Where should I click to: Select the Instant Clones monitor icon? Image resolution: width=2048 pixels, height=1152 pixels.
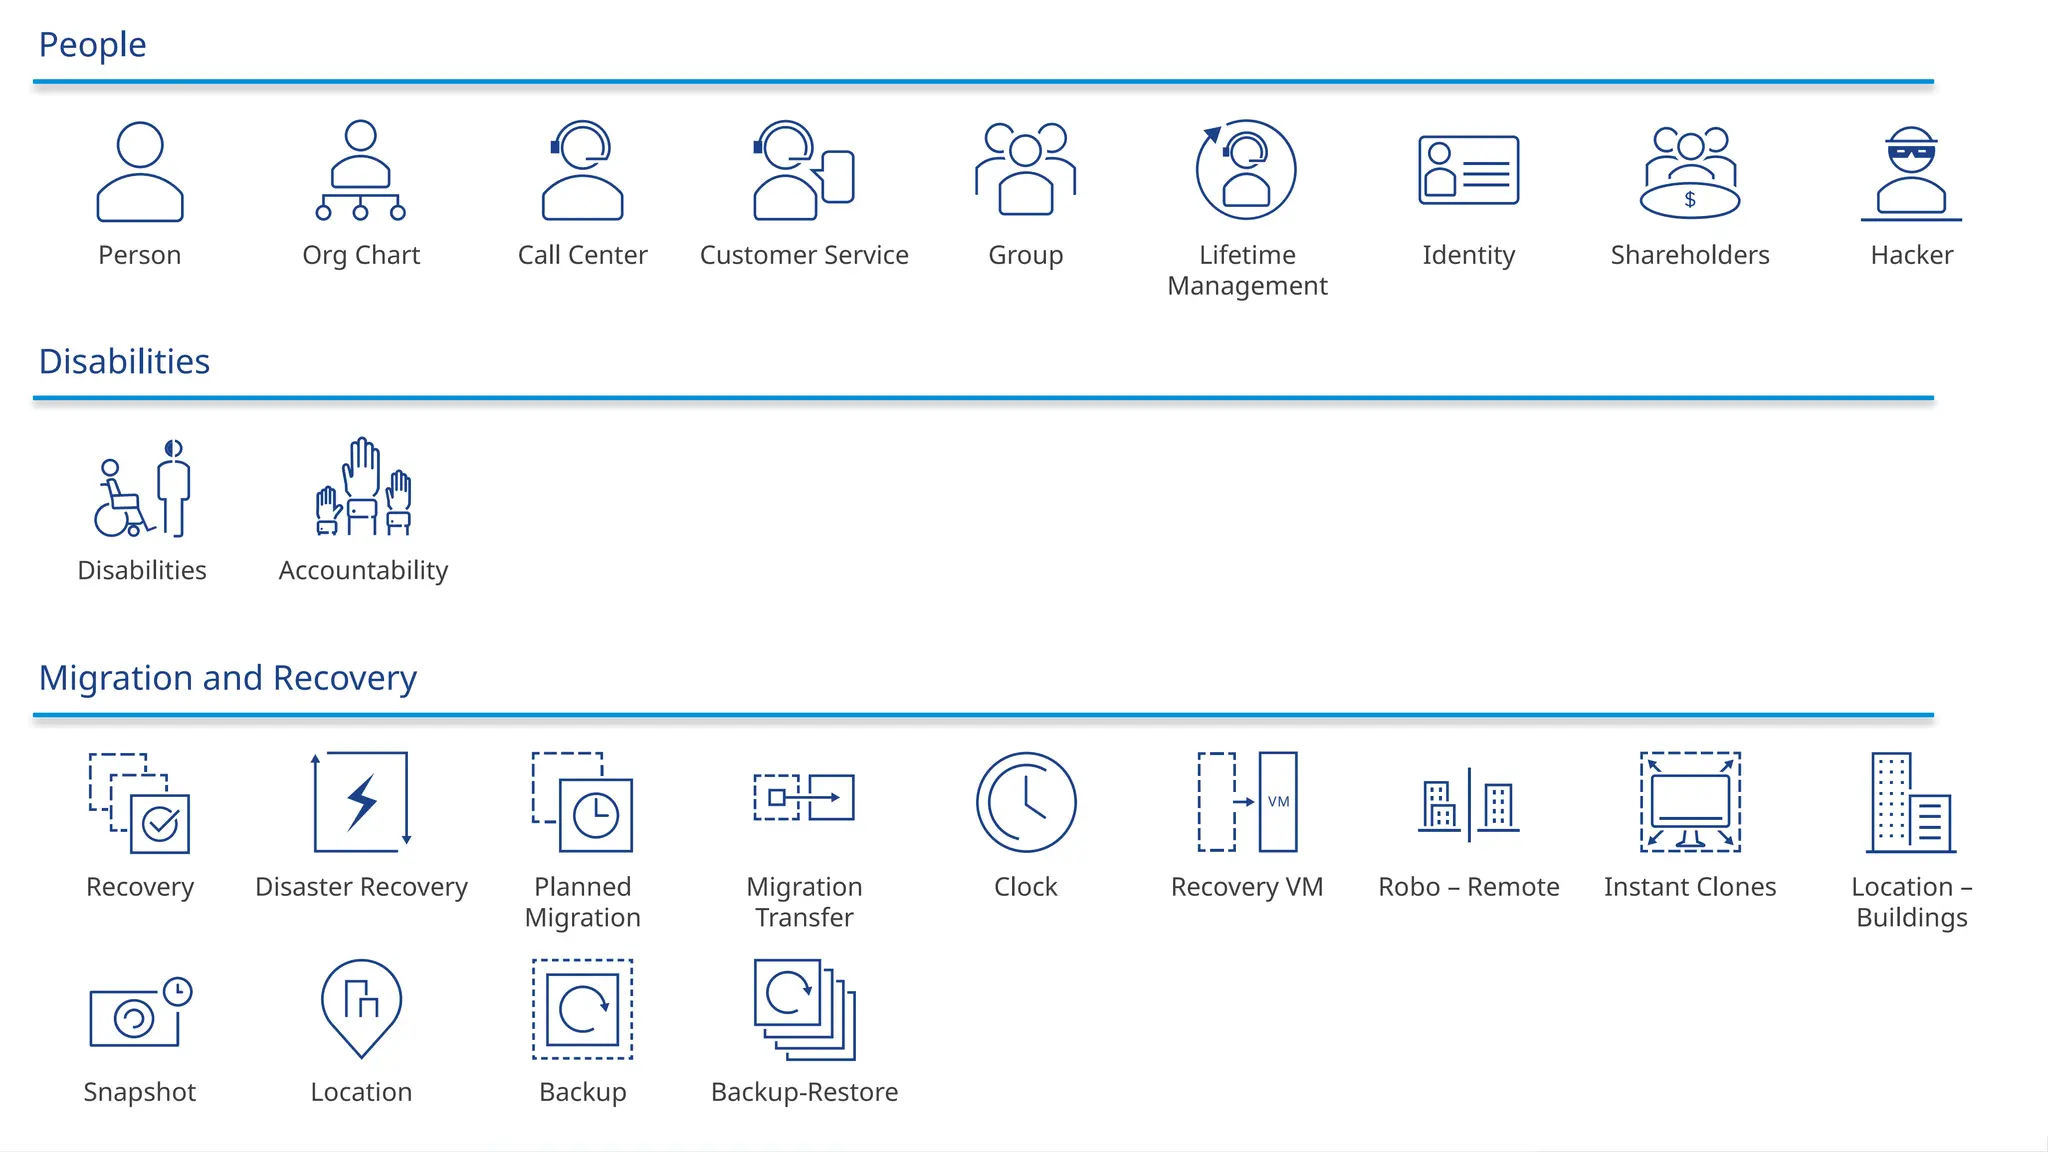pos(1690,802)
